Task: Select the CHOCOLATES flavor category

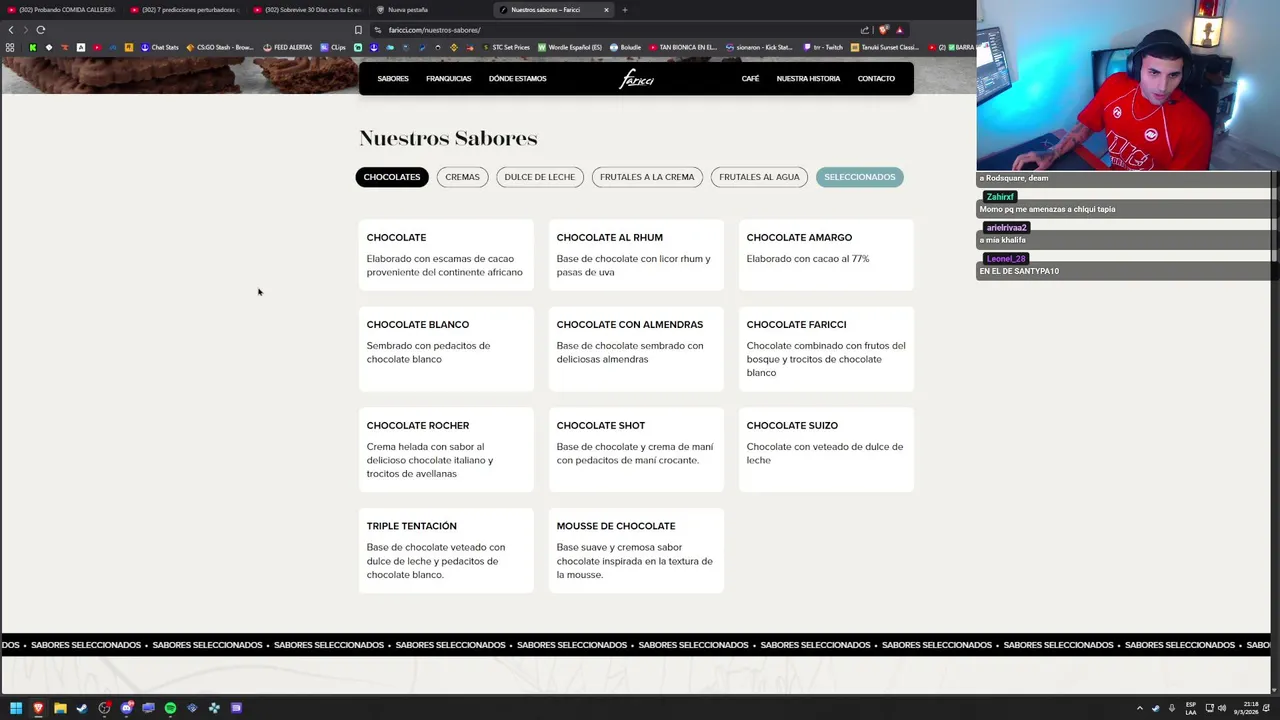Action: (x=392, y=177)
